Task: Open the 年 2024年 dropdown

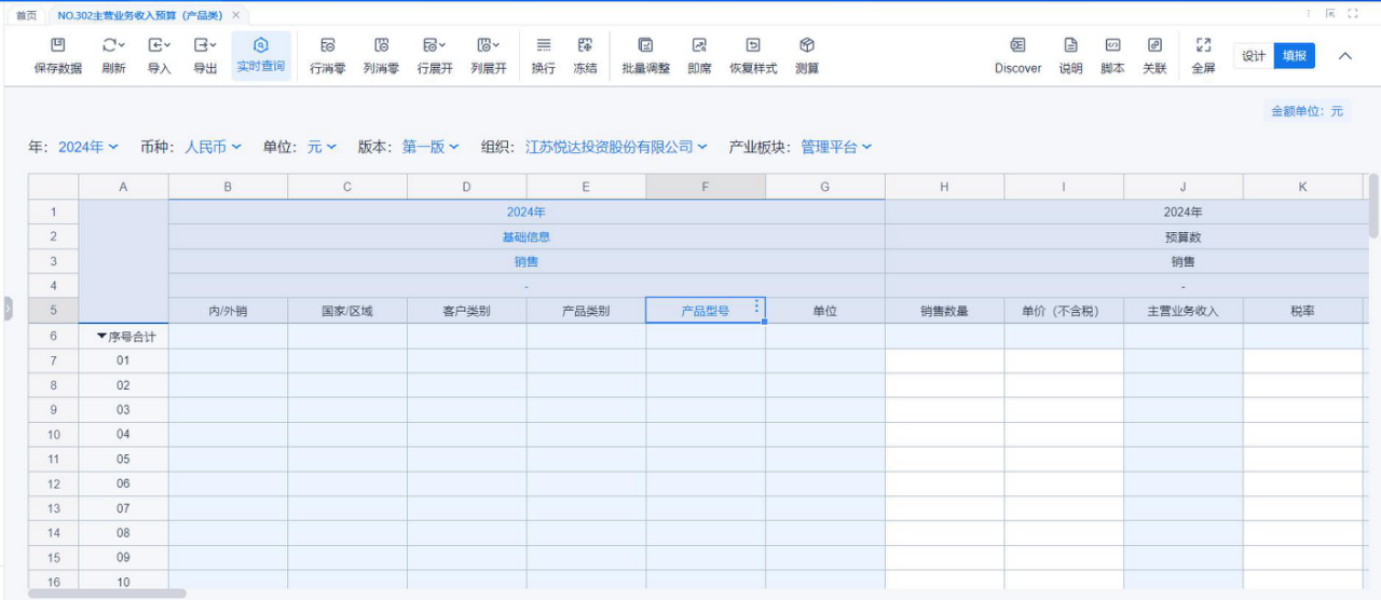Action: 88,147
